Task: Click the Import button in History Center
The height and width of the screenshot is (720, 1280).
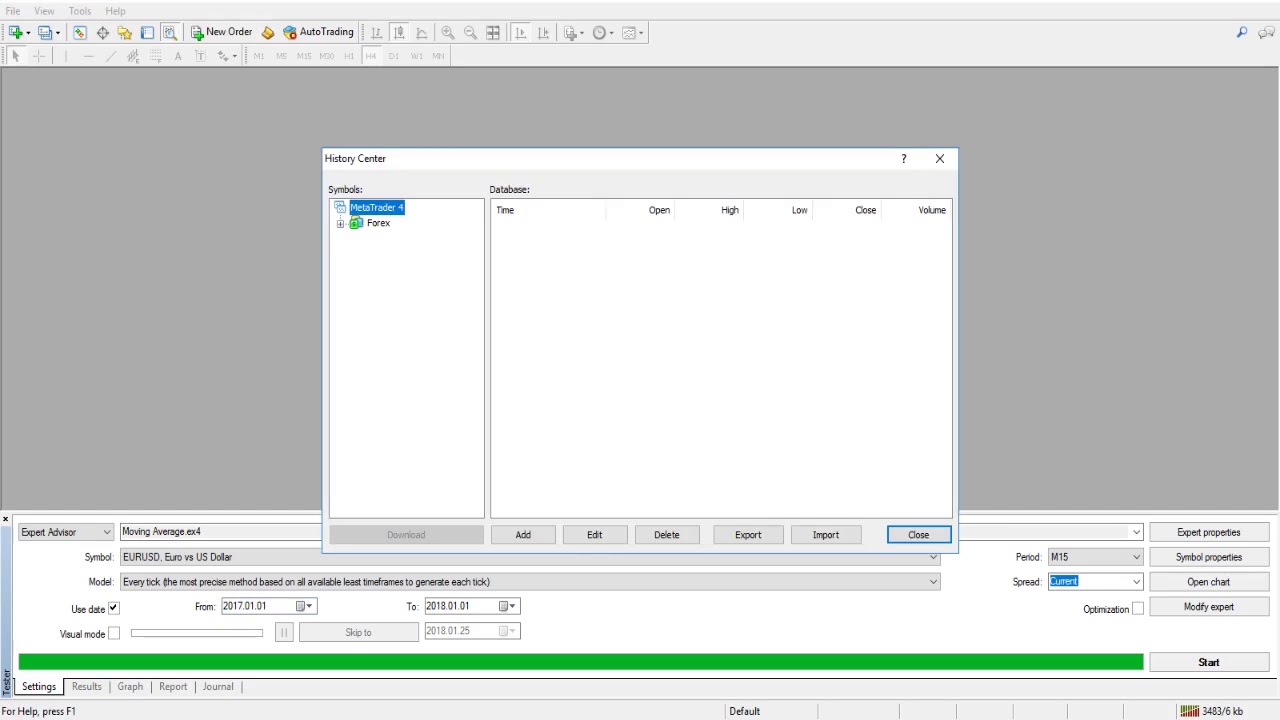Action: (x=826, y=535)
